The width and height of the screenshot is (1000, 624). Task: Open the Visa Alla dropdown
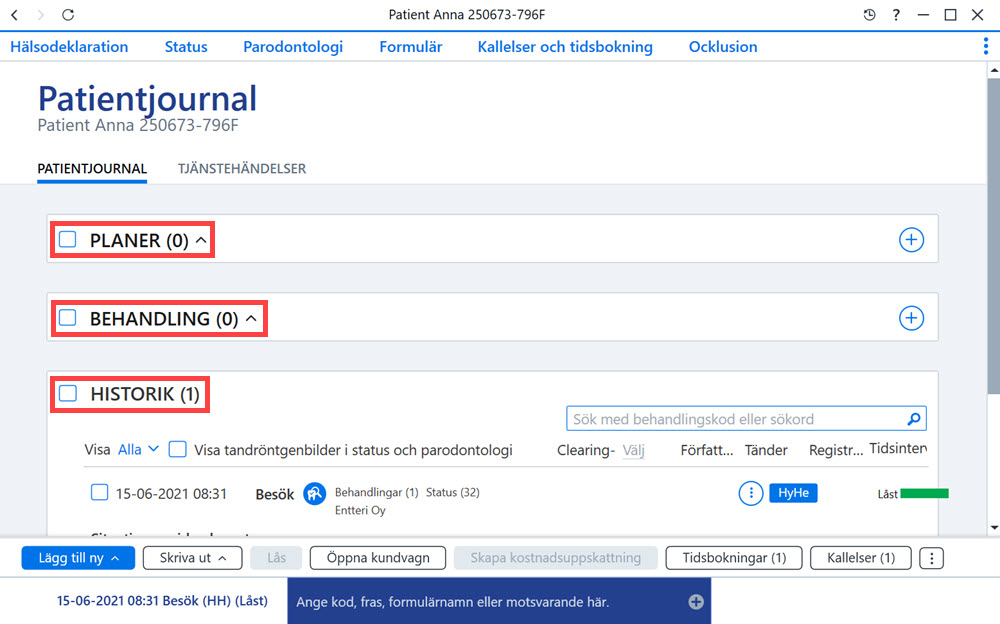pyautogui.click(x=138, y=449)
